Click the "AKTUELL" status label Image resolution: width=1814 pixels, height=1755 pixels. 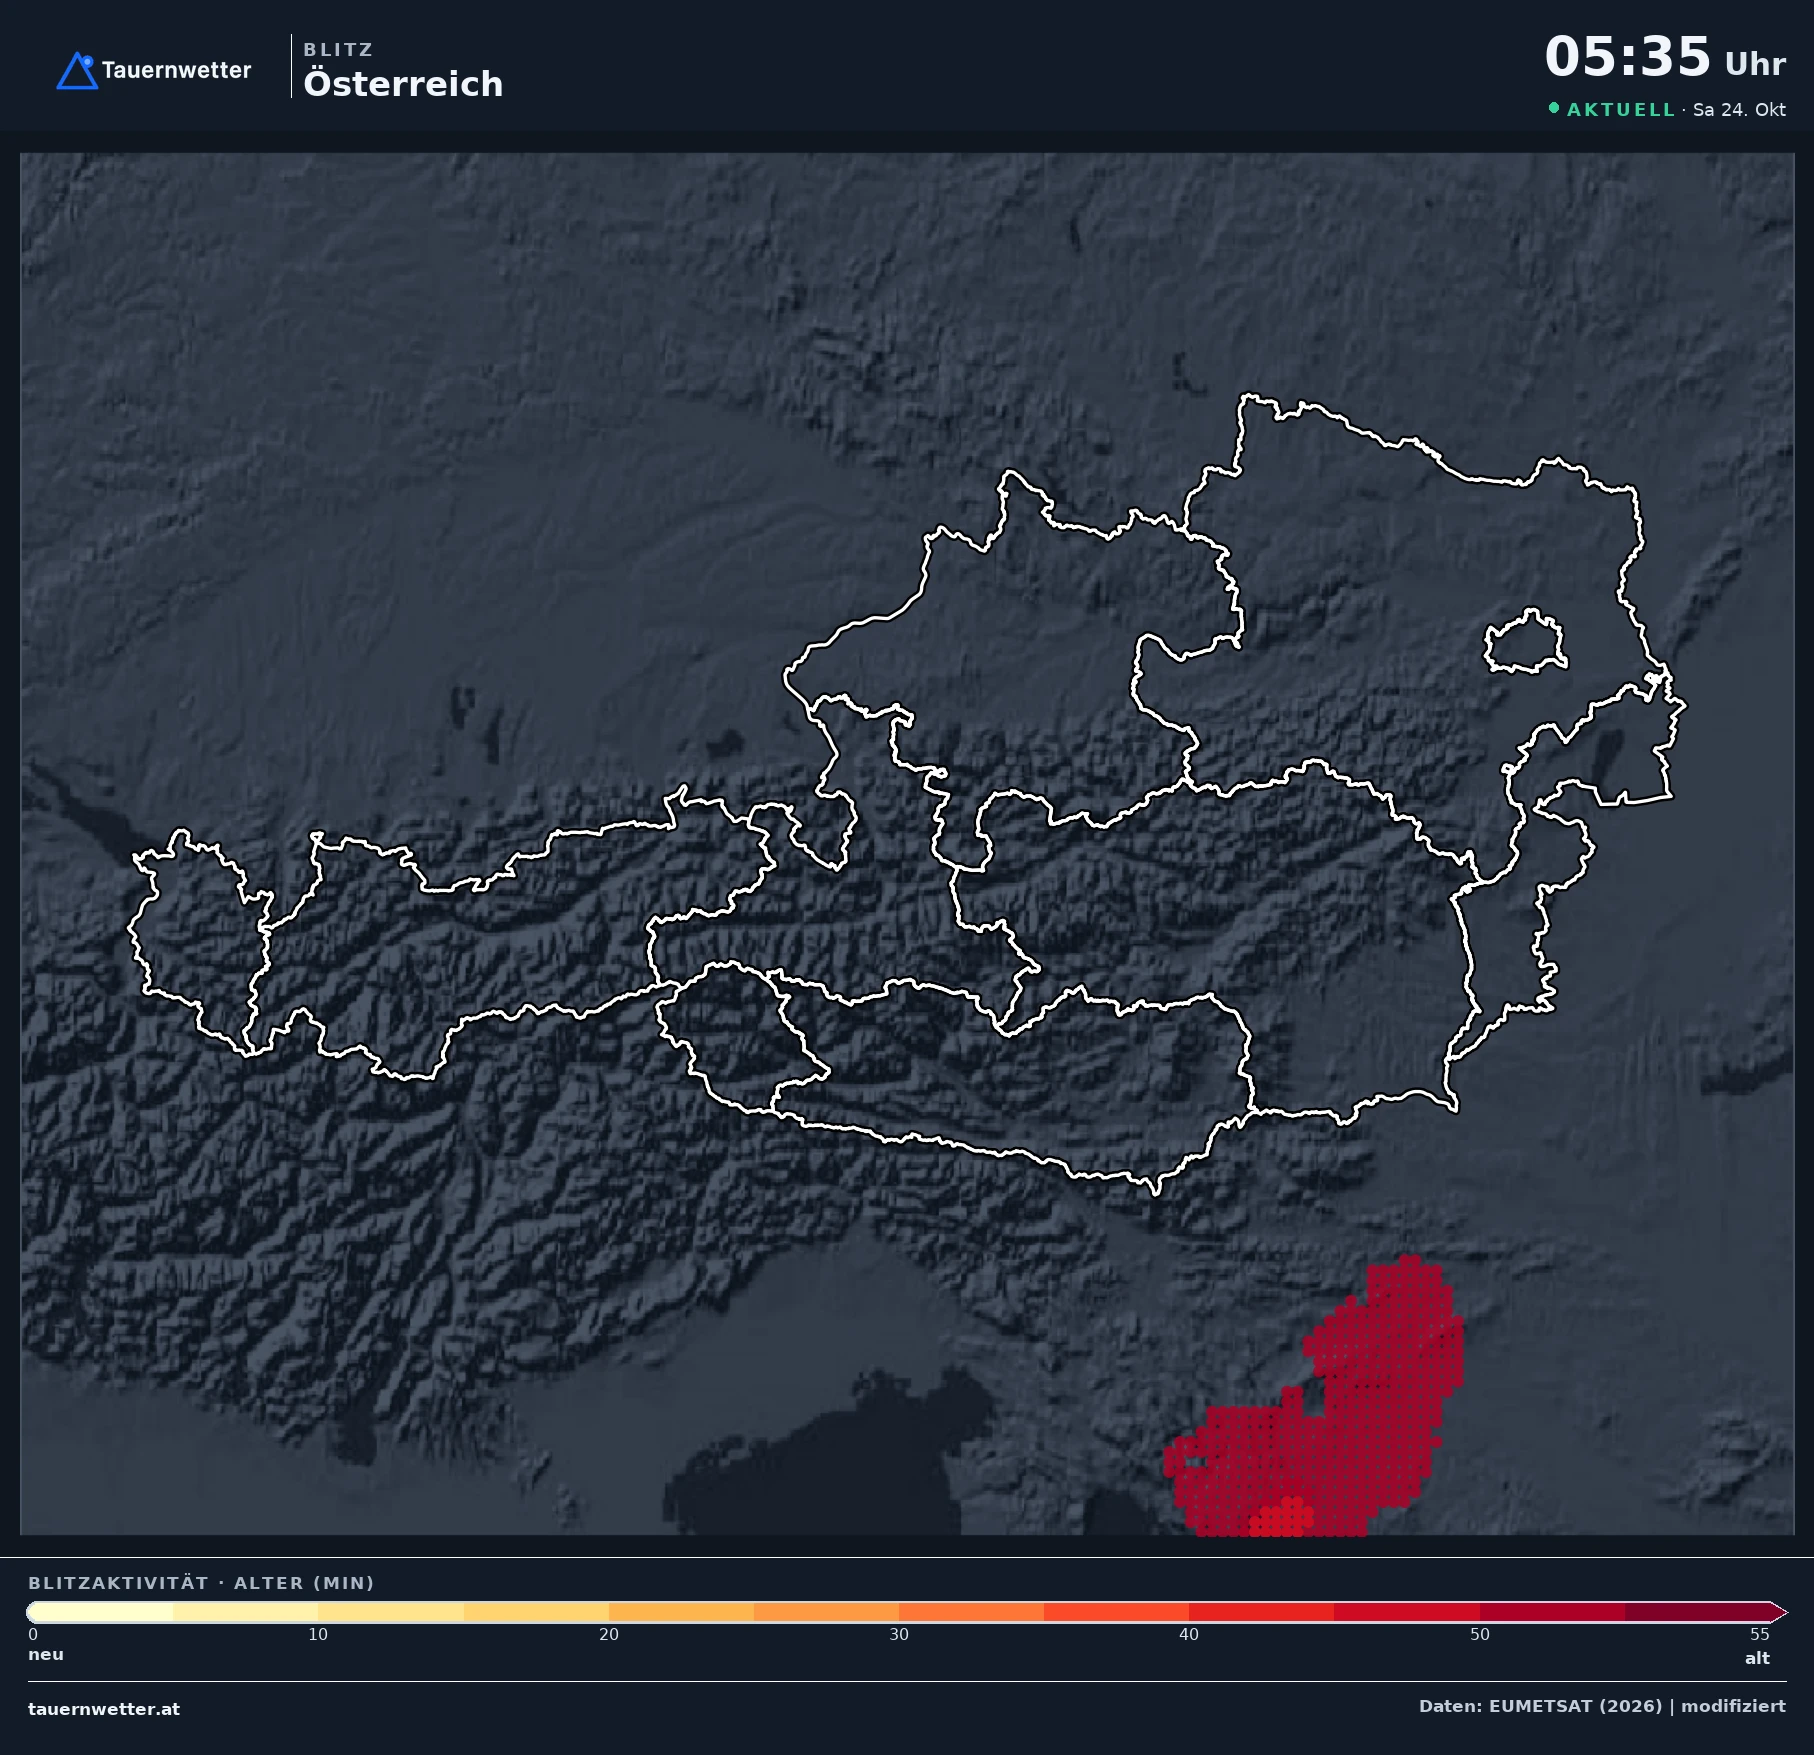[1621, 110]
